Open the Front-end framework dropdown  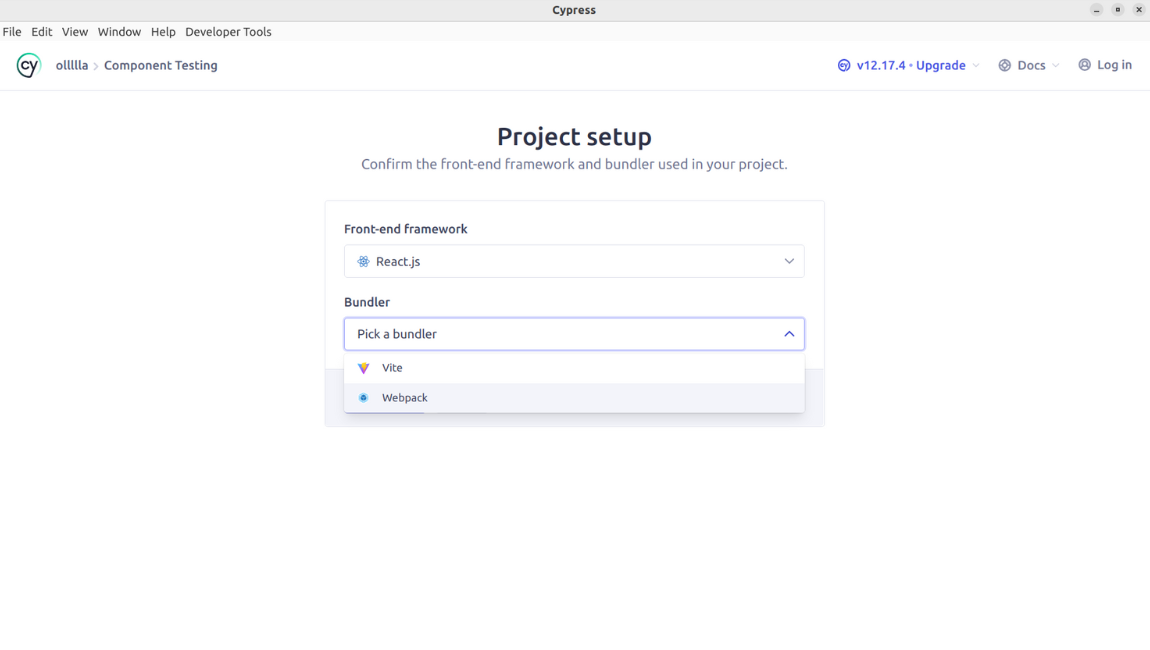[789, 261]
